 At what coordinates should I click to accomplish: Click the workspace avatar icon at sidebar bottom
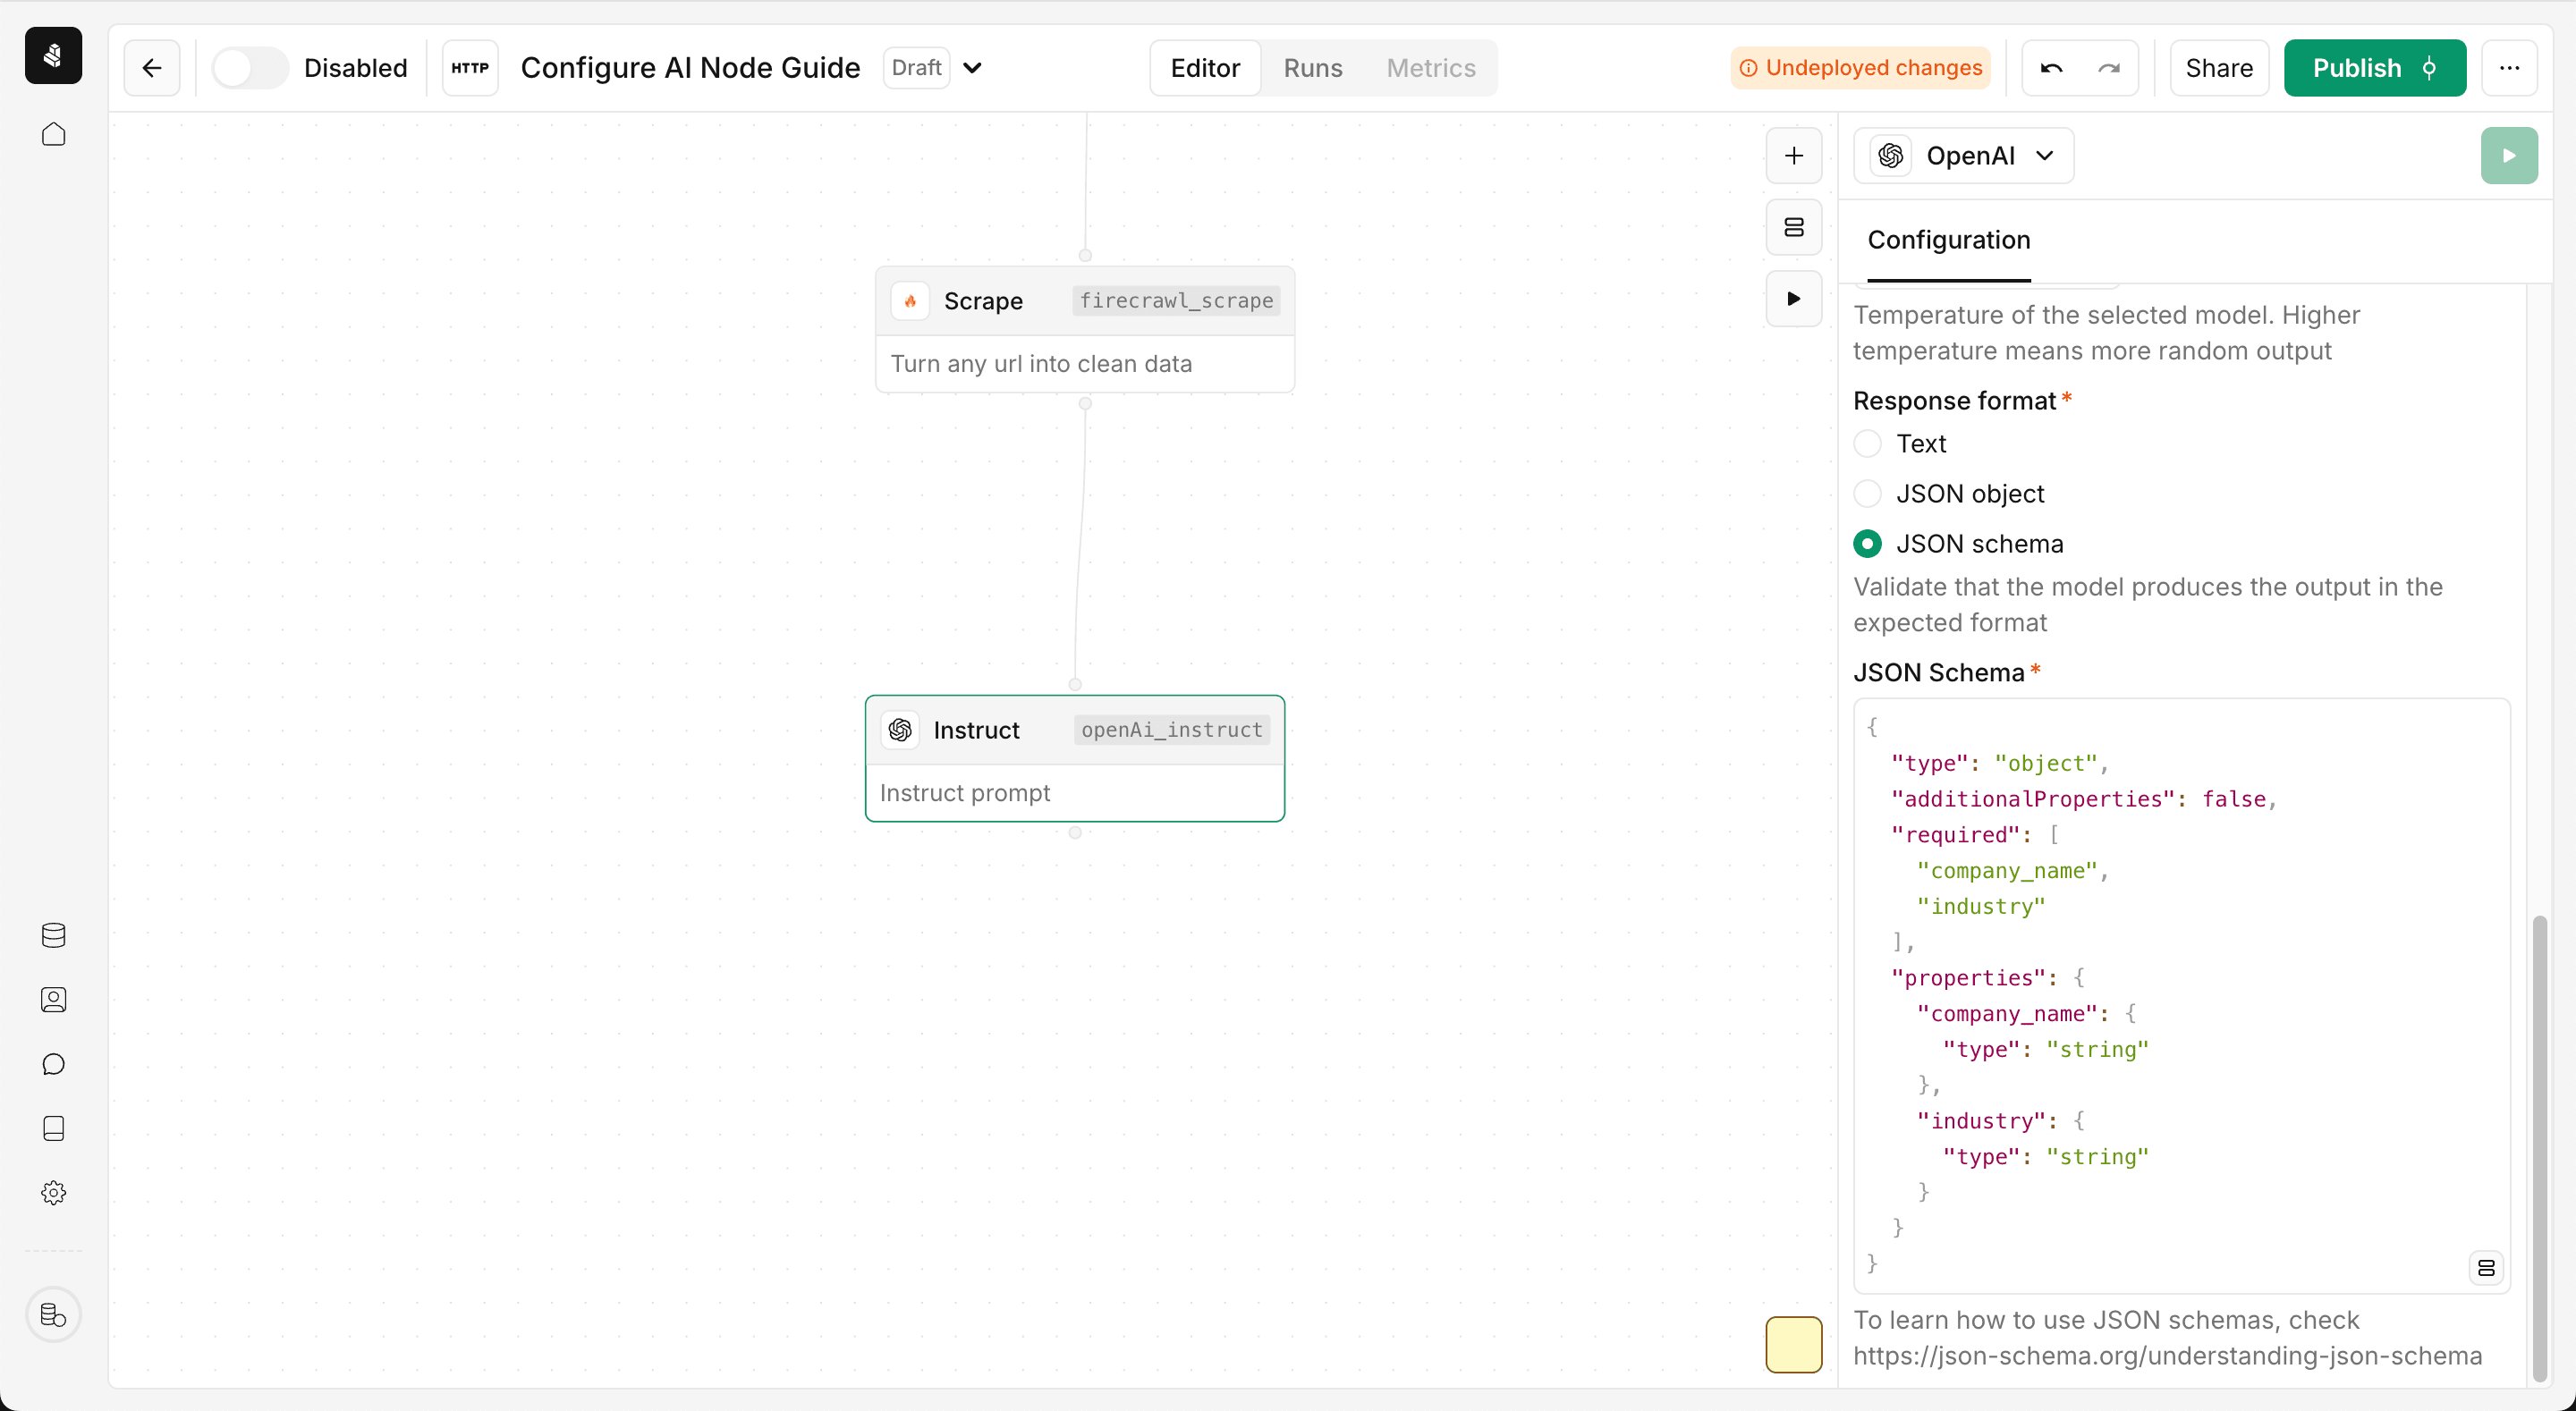point(53,1314)
